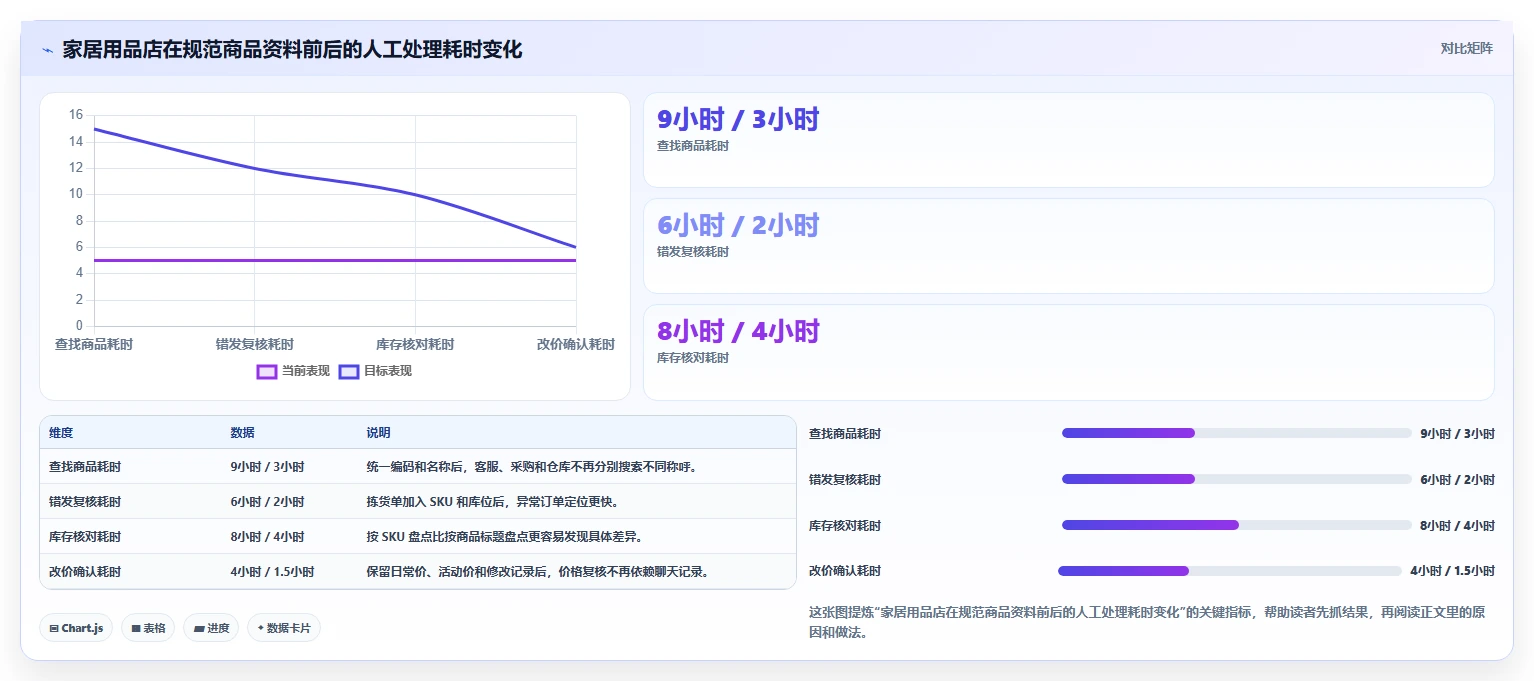The image size is (1534, 681).
Task: Click the 6小时 / 2小时 table cell
Action: point(267,502)
